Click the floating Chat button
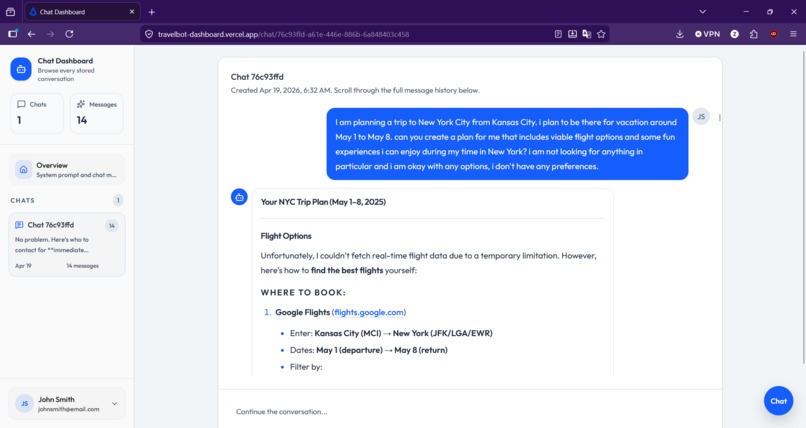The height and width of the screenshot is (428, 806). tap(778, 401)
